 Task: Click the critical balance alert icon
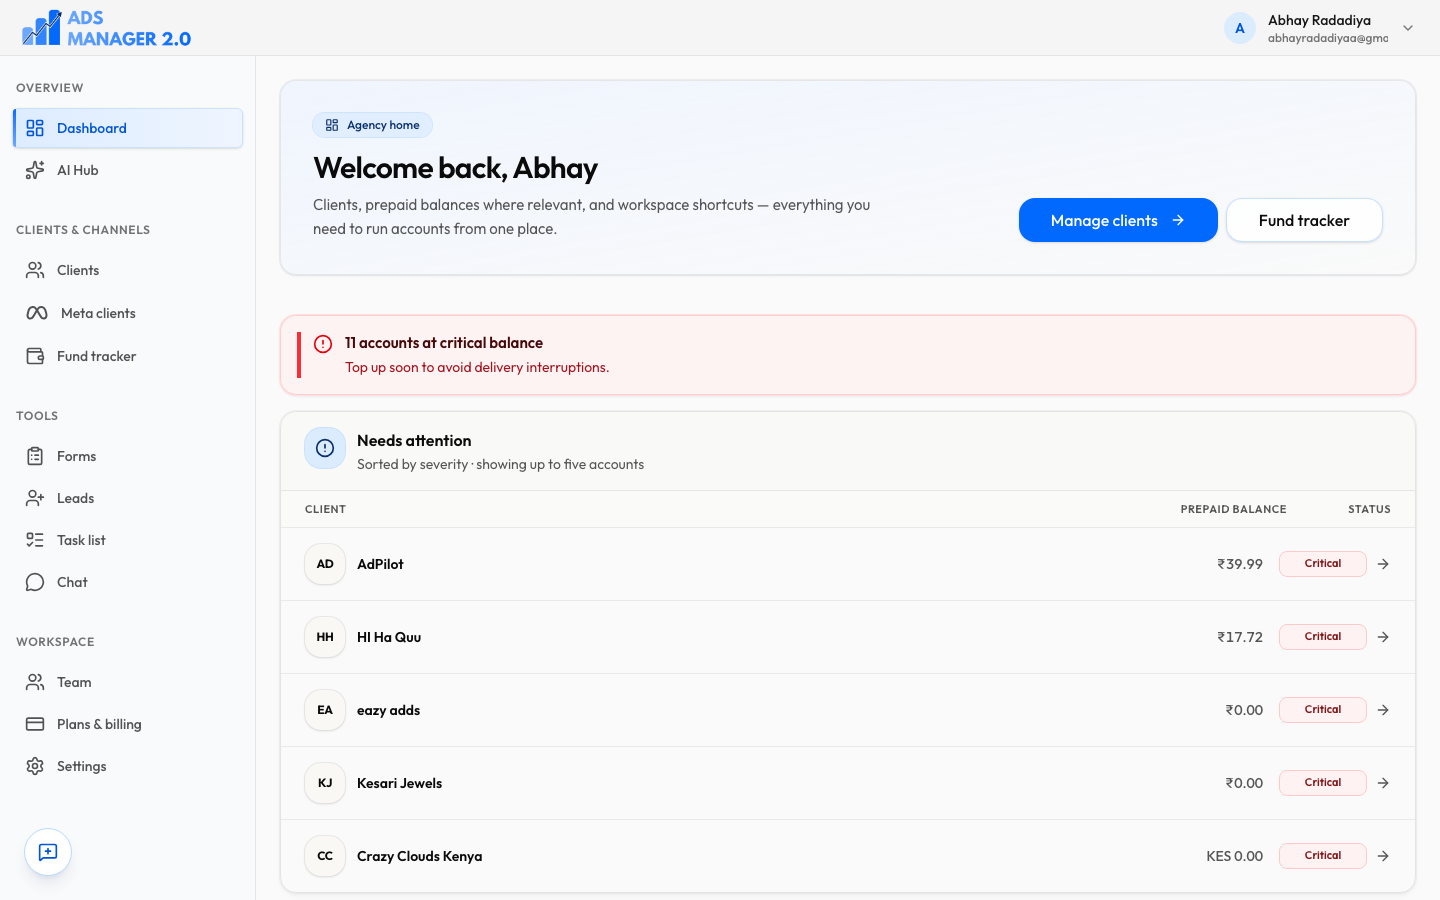[323, 344]
